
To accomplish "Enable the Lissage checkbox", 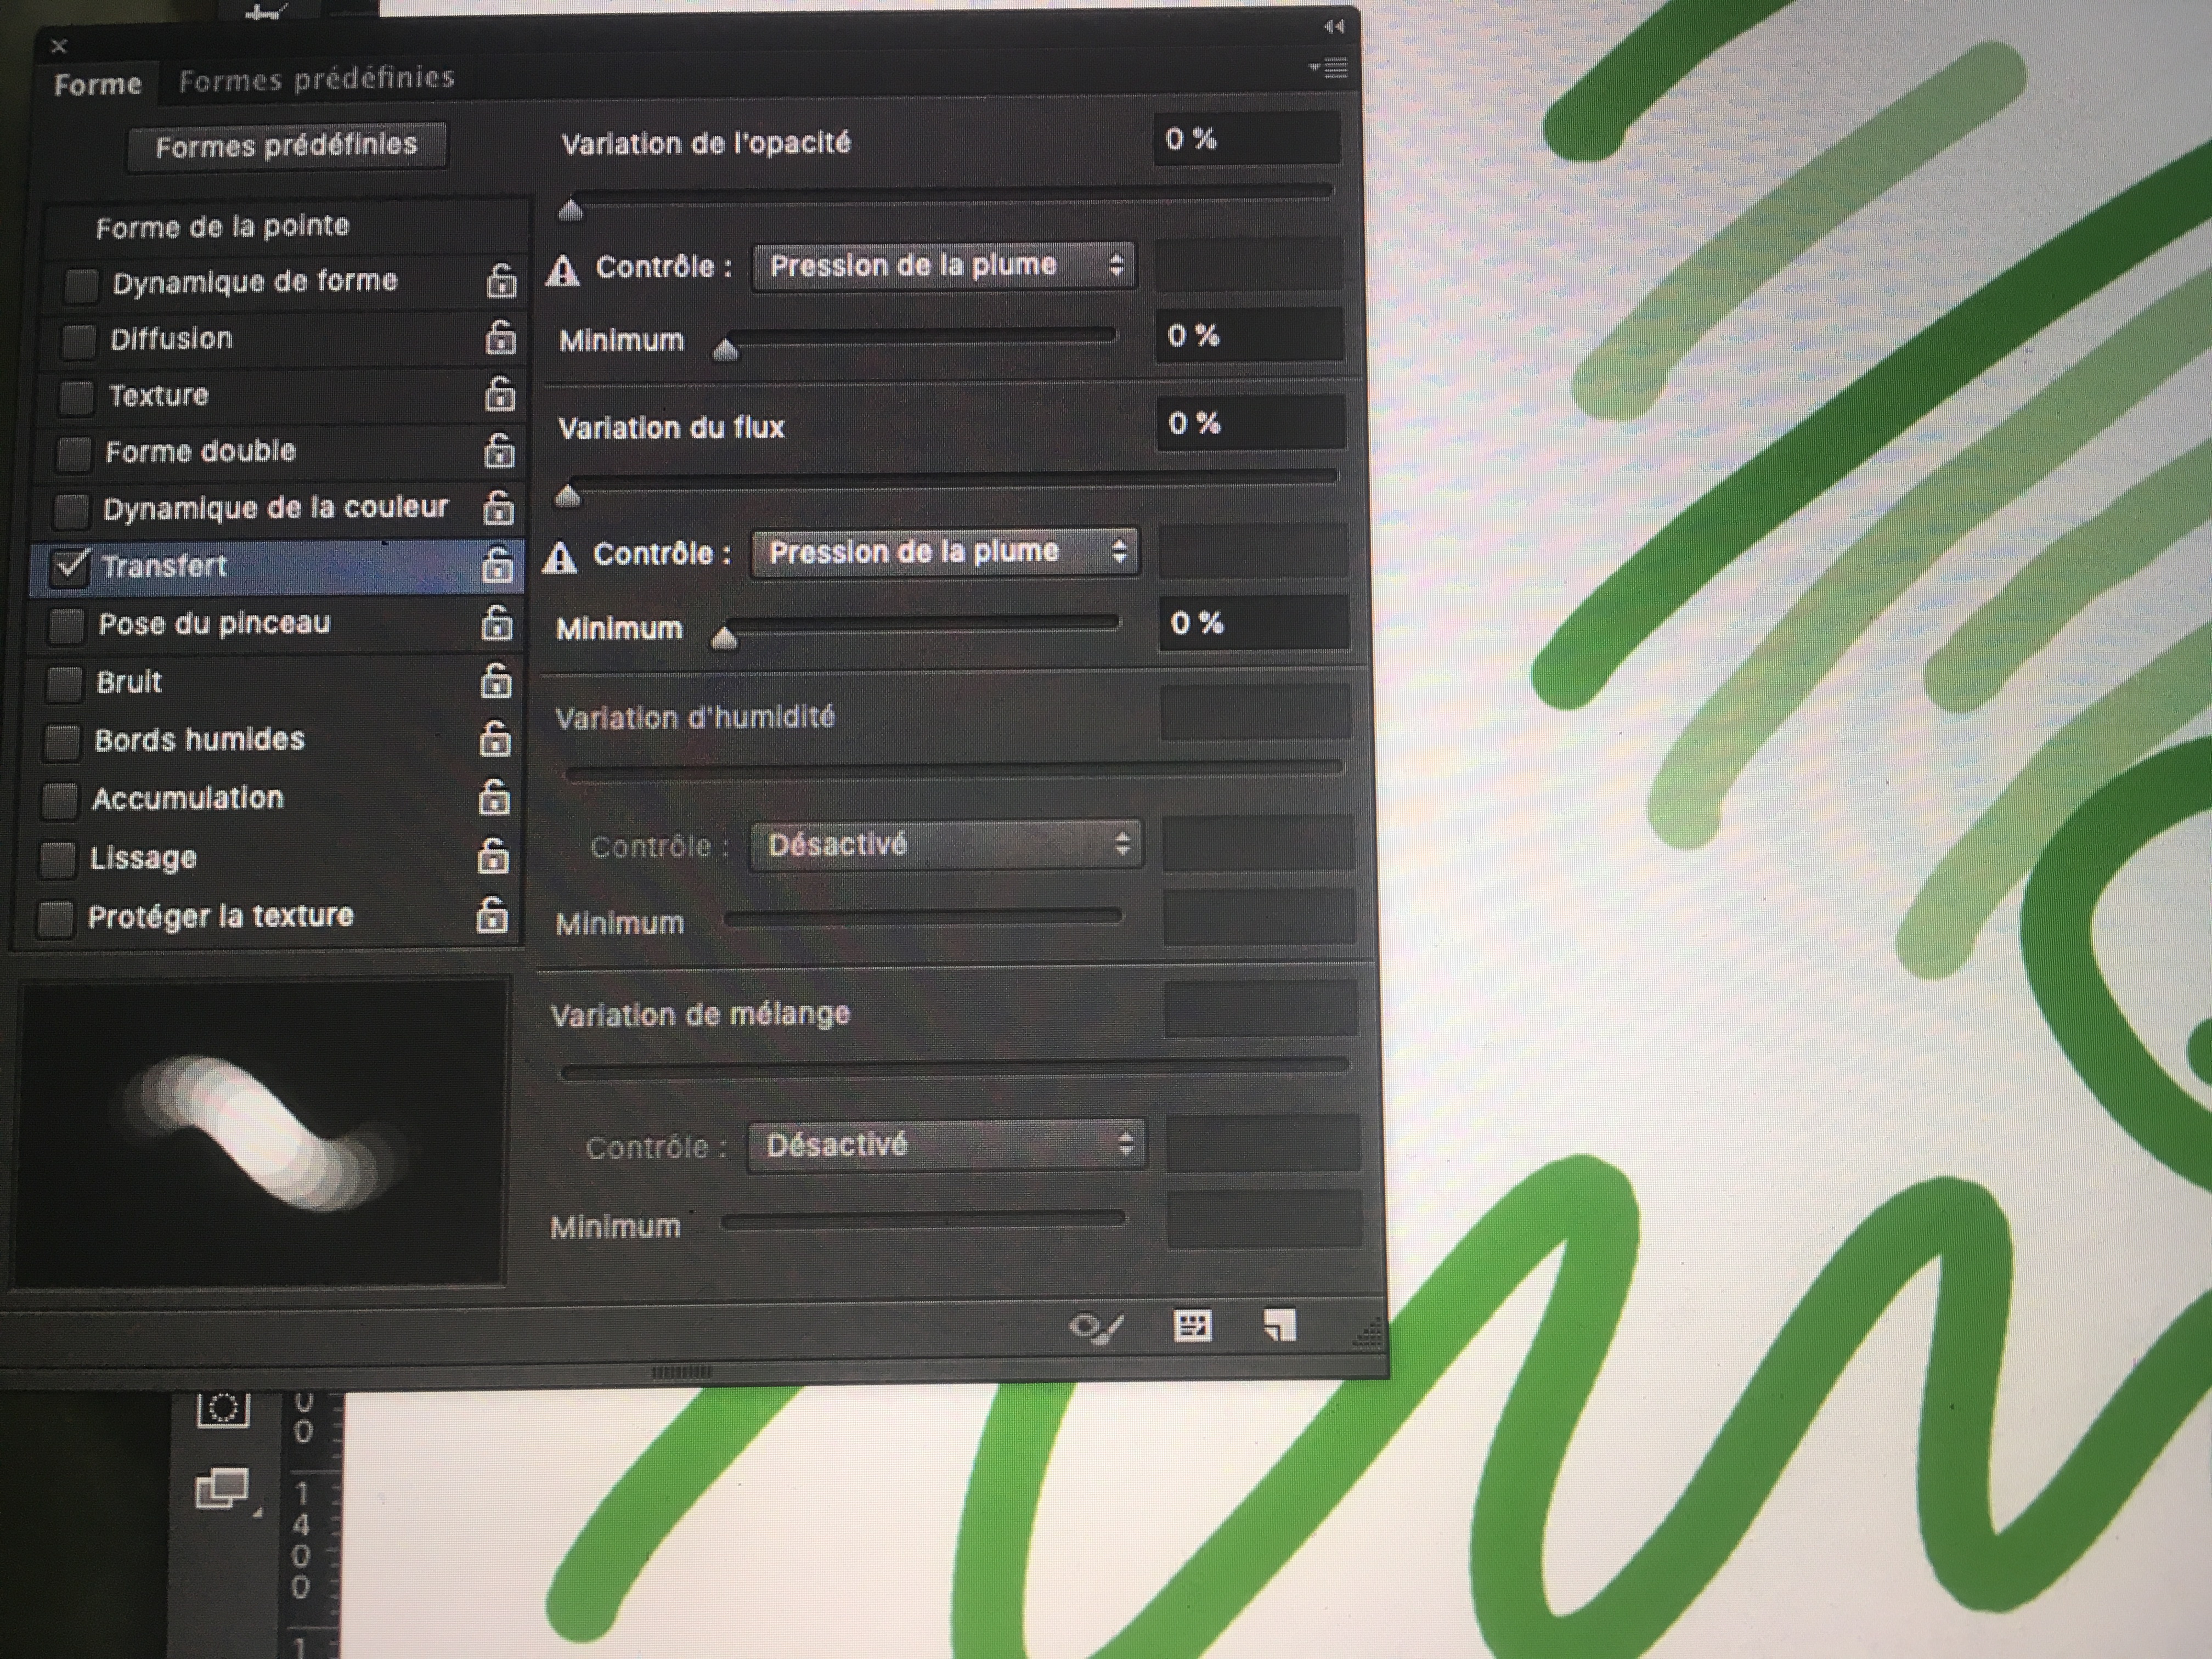I will pyautogui.click(x=58, y=859).
